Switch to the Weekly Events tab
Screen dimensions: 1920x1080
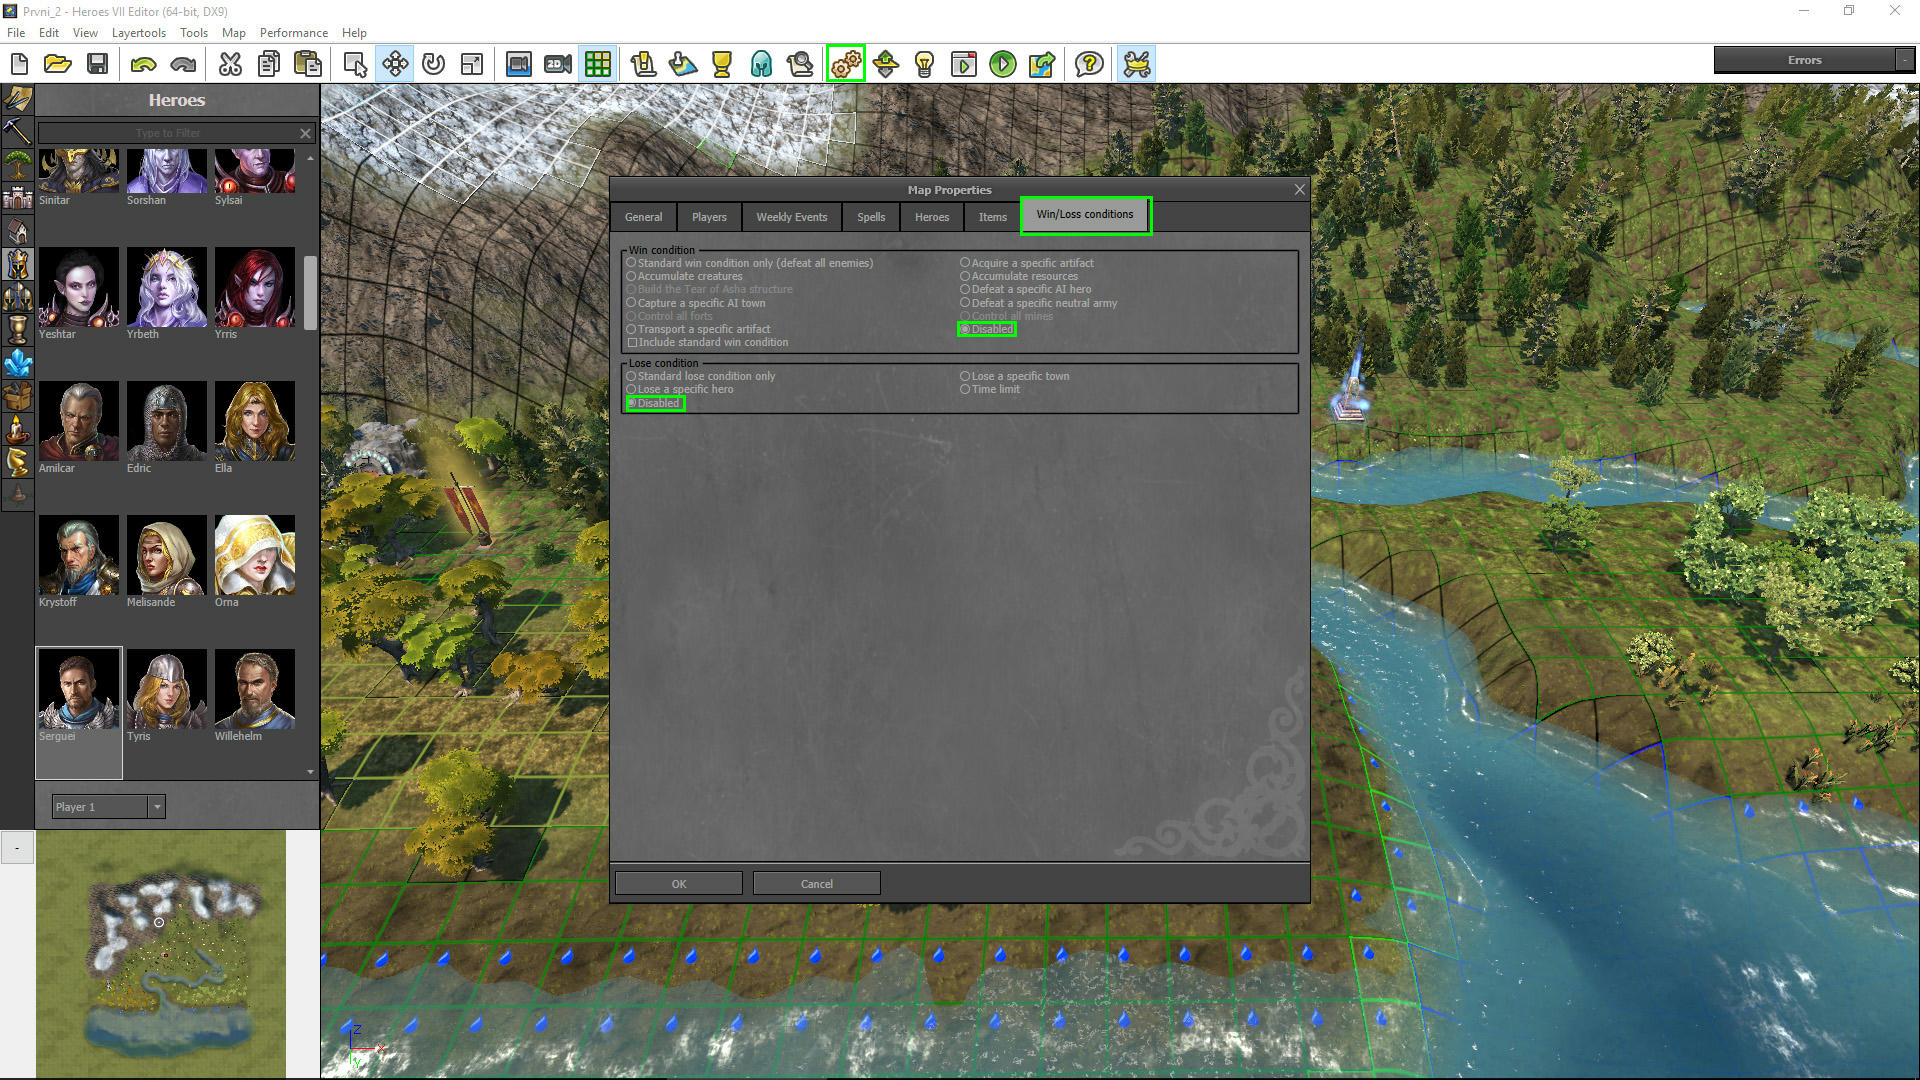(791, 217)
